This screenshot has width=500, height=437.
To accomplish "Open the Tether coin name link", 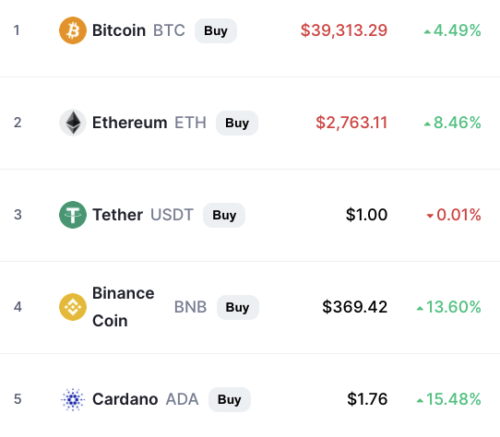I will coord(118,215).
